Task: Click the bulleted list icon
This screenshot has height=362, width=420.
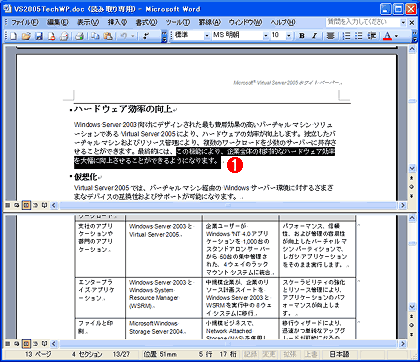Action: pyautogui.click(x=359, y=36)
